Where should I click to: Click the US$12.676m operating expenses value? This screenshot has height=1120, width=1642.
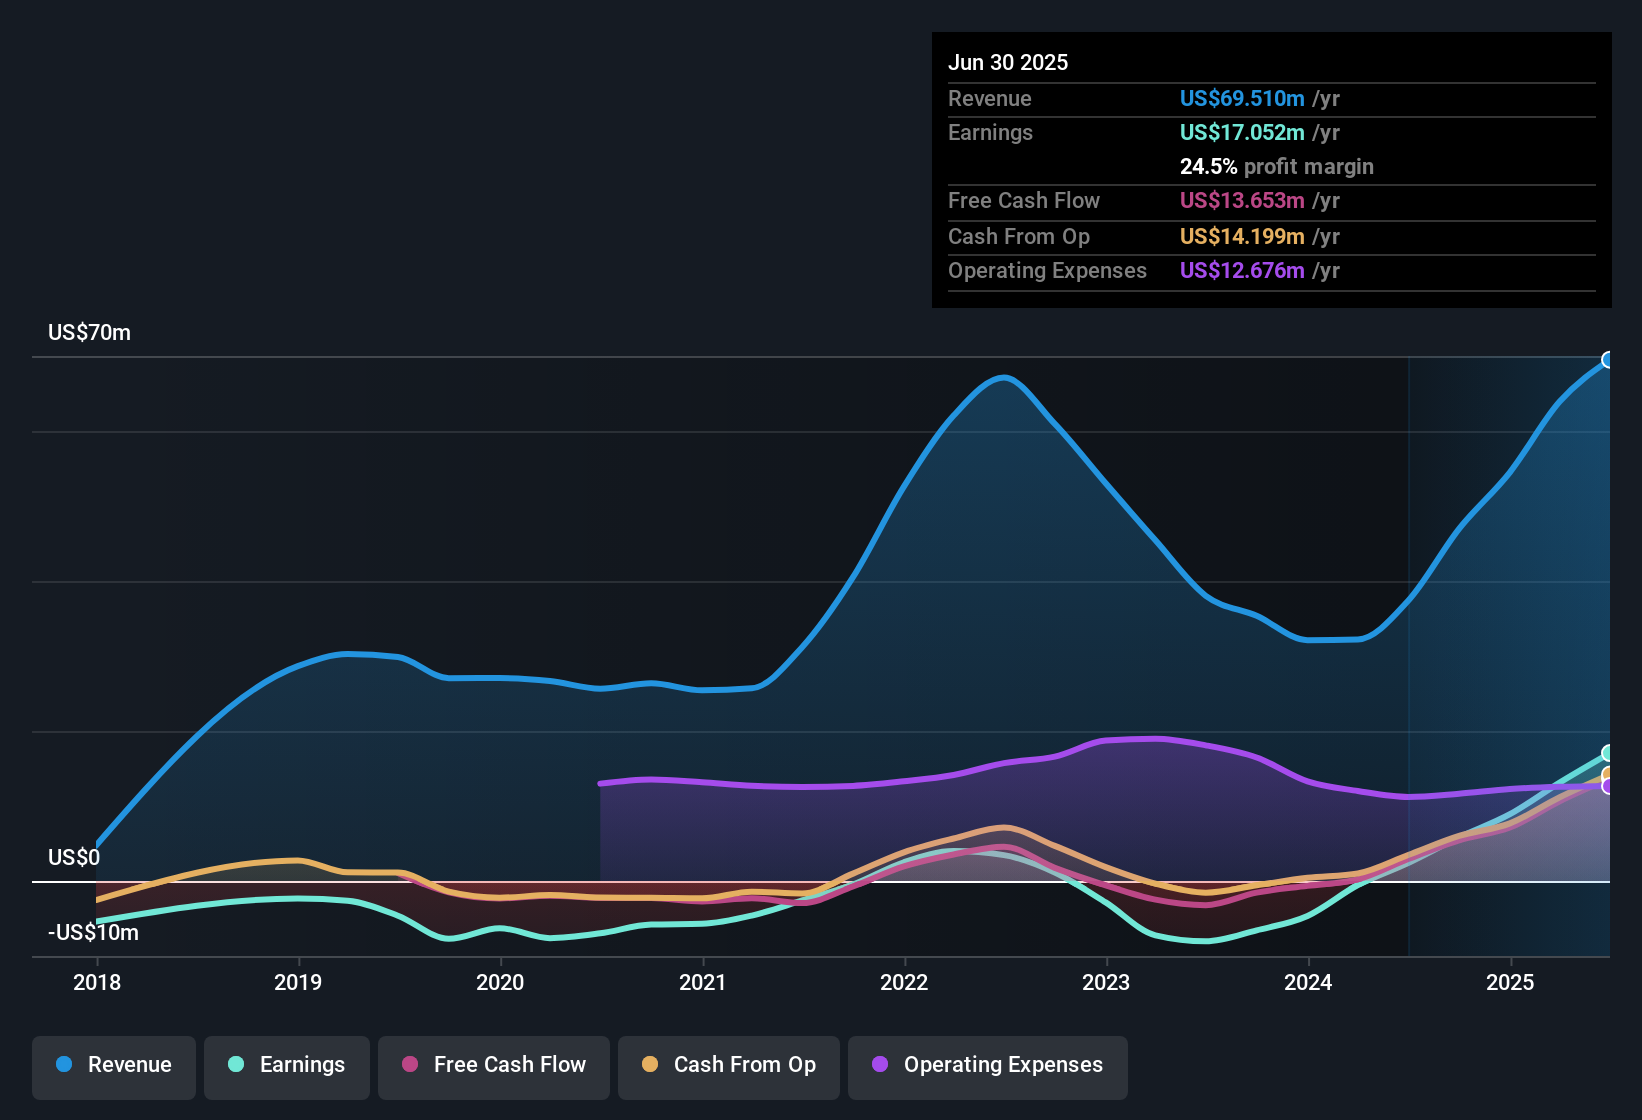click(x=1242, y=271)
